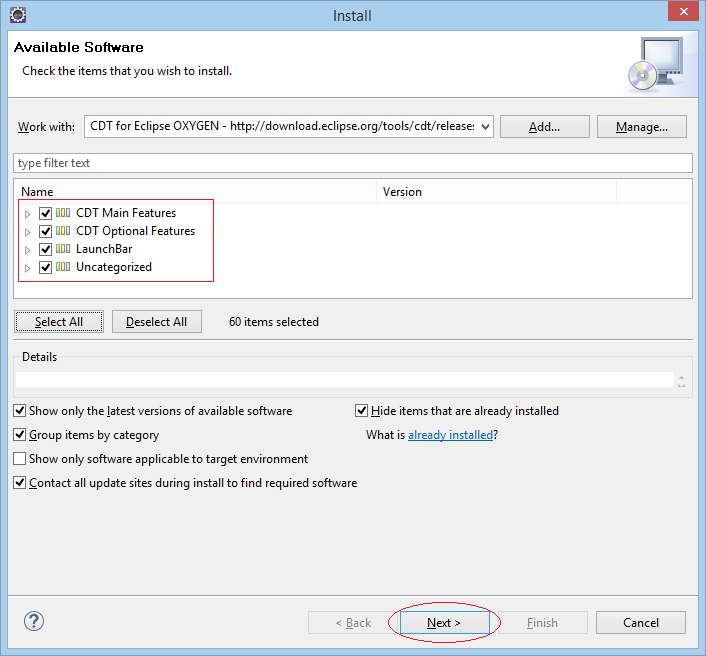Sort by the Version column header
This screenshot has height=656, width=706.
(496, 192)
